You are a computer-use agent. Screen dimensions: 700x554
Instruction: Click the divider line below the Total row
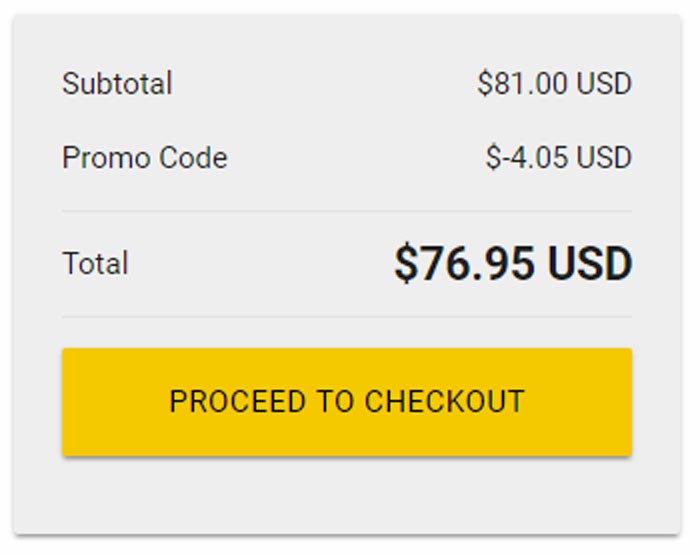(x=346, y=317)
